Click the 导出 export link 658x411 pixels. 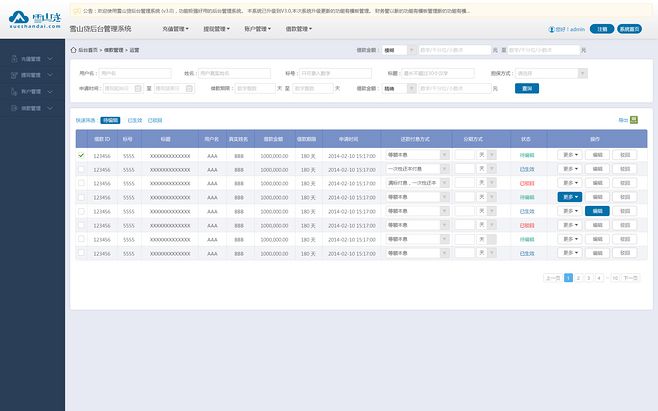pyautogui.click(x=623, y=120)
